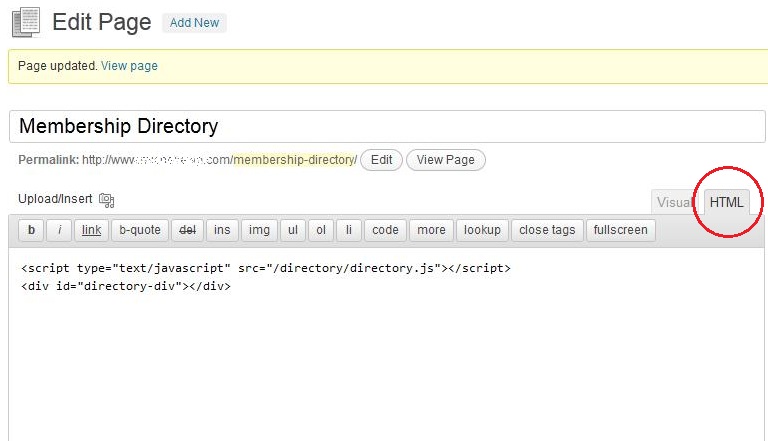Insert code tag with code button
The image size is (768, 441).
click(x=385, y=230)
